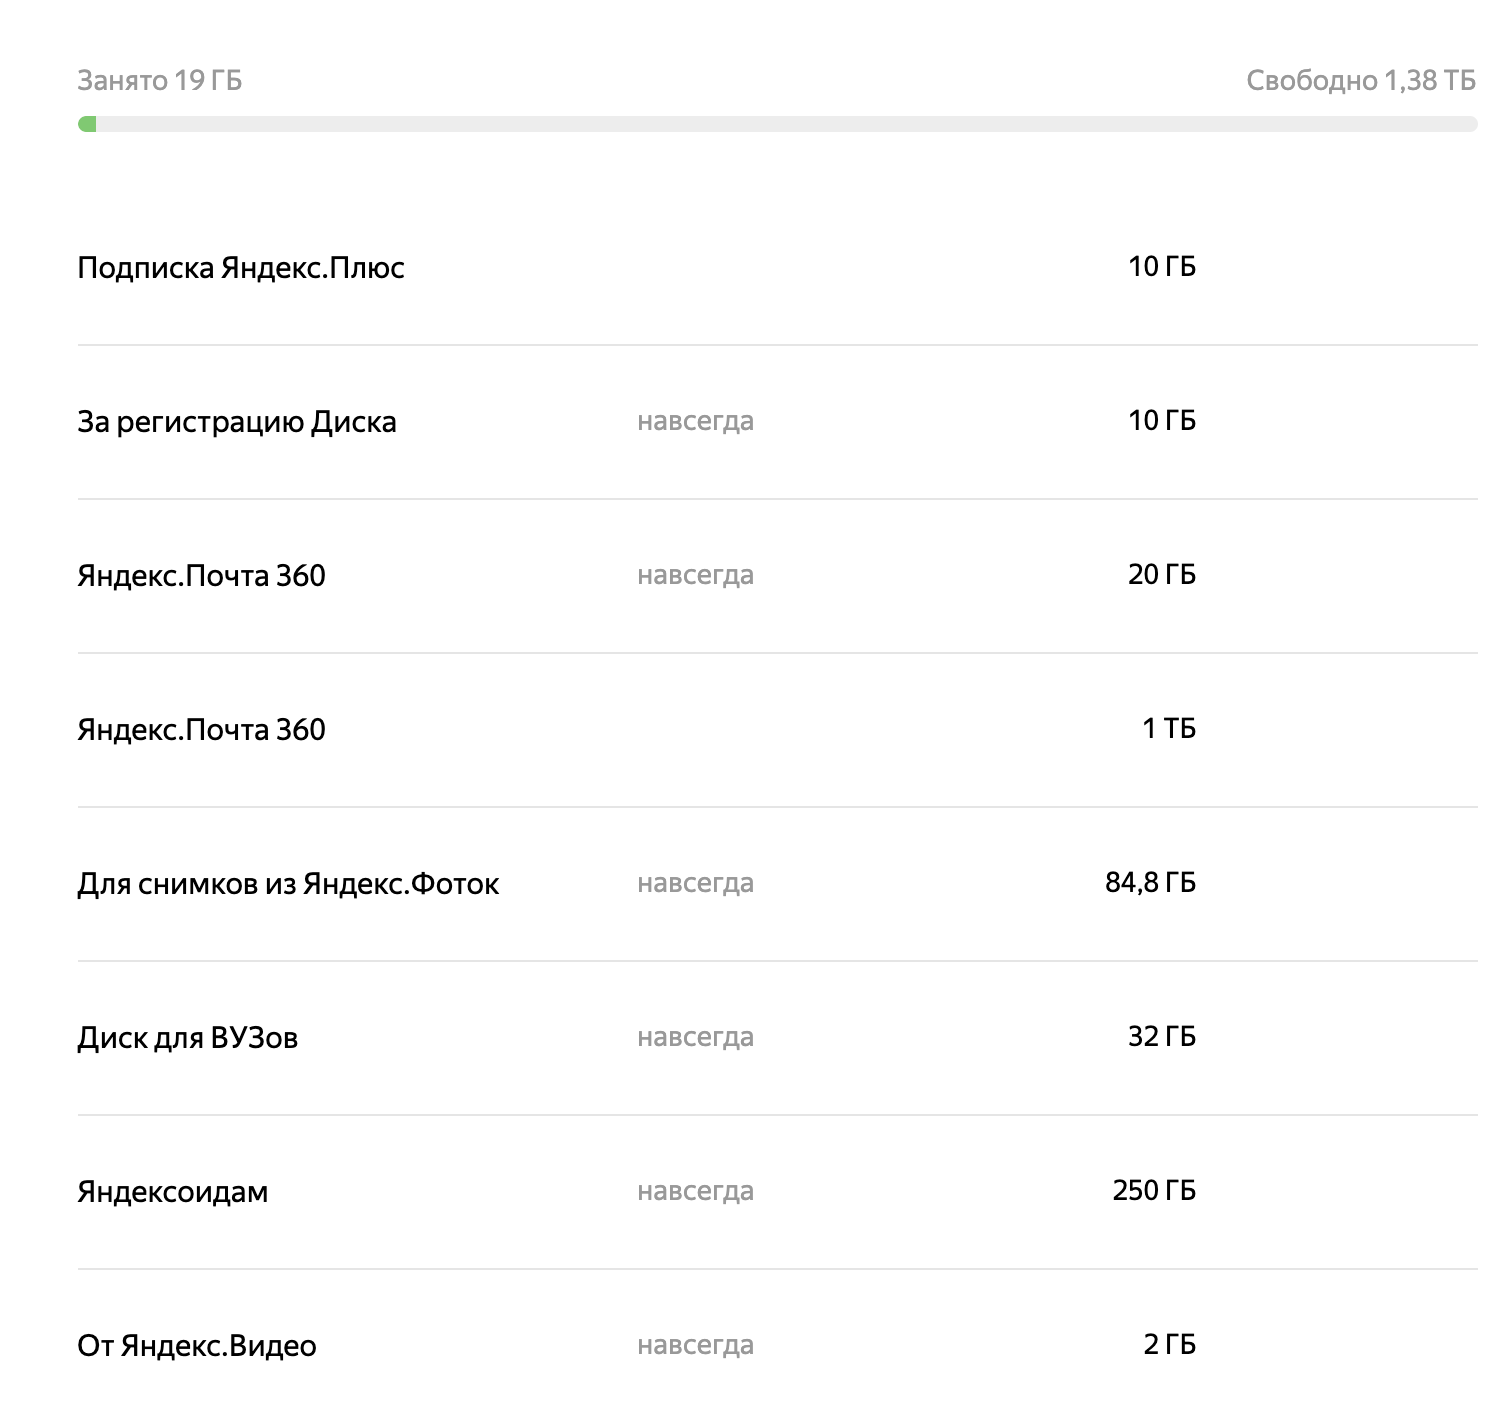Click the '1 ТБ' storage size value
The width and height of the screenshot is (1504, 1408).
(x=1168, y=729)
